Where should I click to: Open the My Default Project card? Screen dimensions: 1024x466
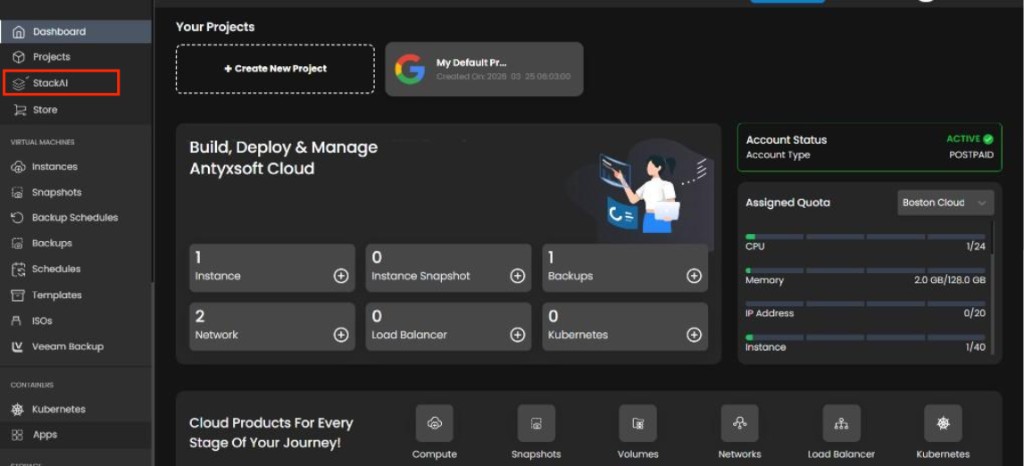click(484, 69)
